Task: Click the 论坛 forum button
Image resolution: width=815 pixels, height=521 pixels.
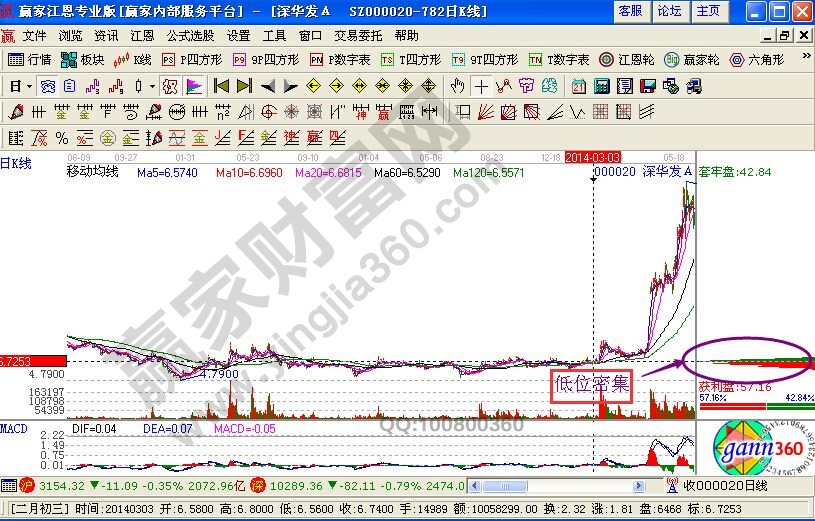Action: [669, 10]
